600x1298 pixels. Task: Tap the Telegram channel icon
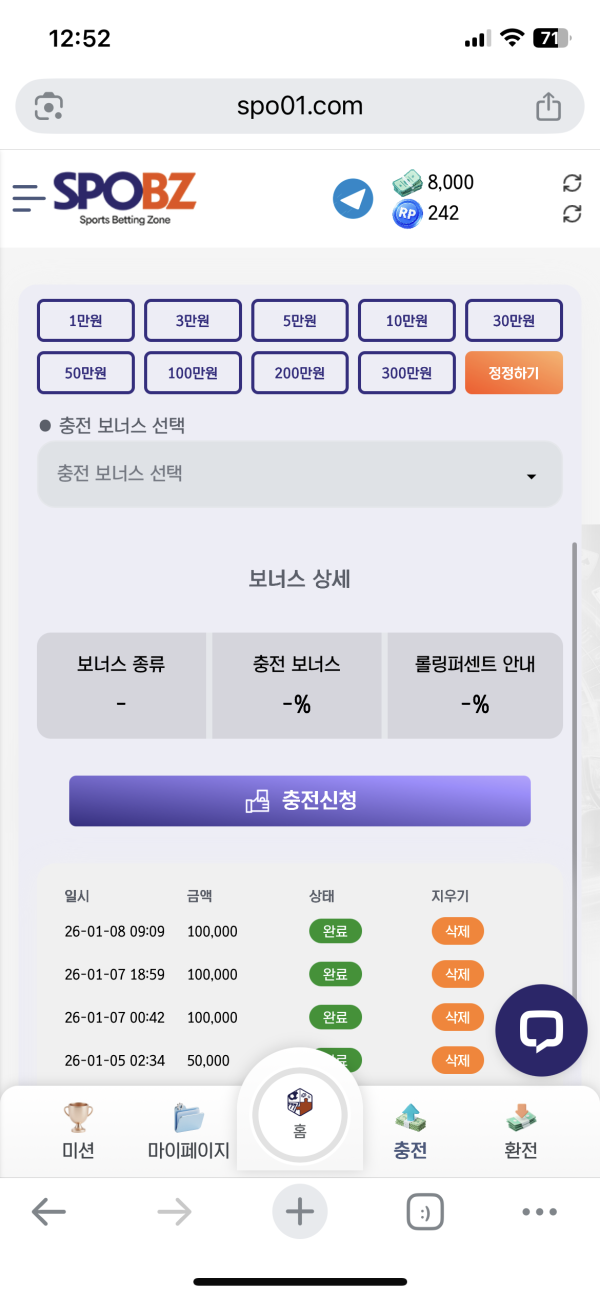click(x=352, y=198)
